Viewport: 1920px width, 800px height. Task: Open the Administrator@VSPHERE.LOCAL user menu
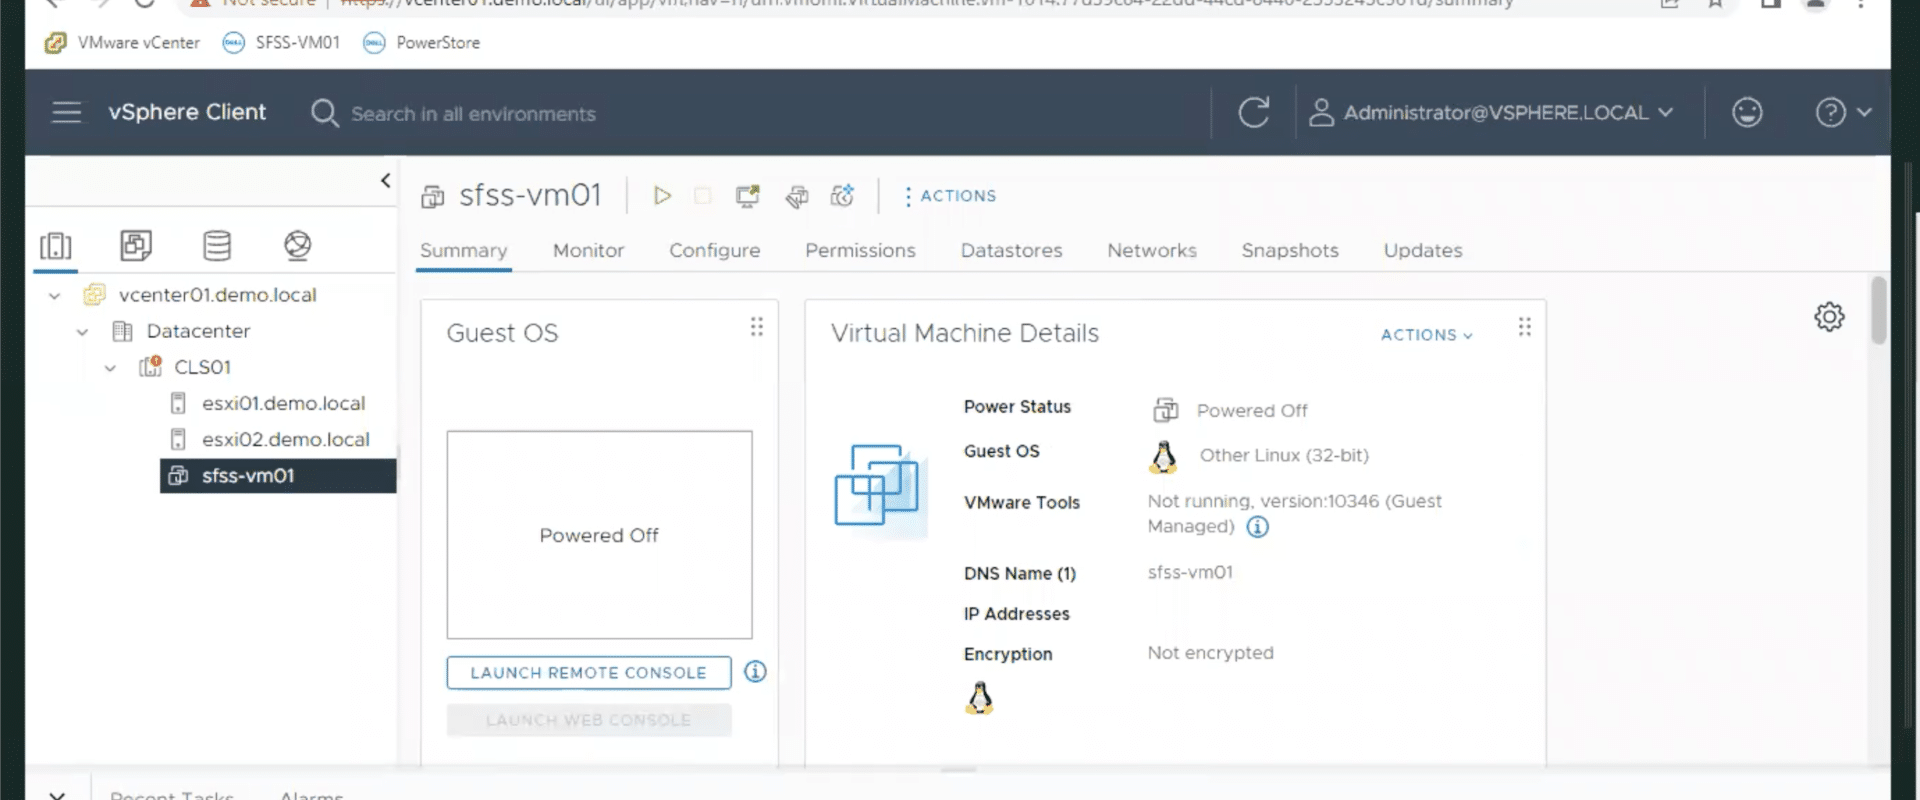(x=1490, y=112)
